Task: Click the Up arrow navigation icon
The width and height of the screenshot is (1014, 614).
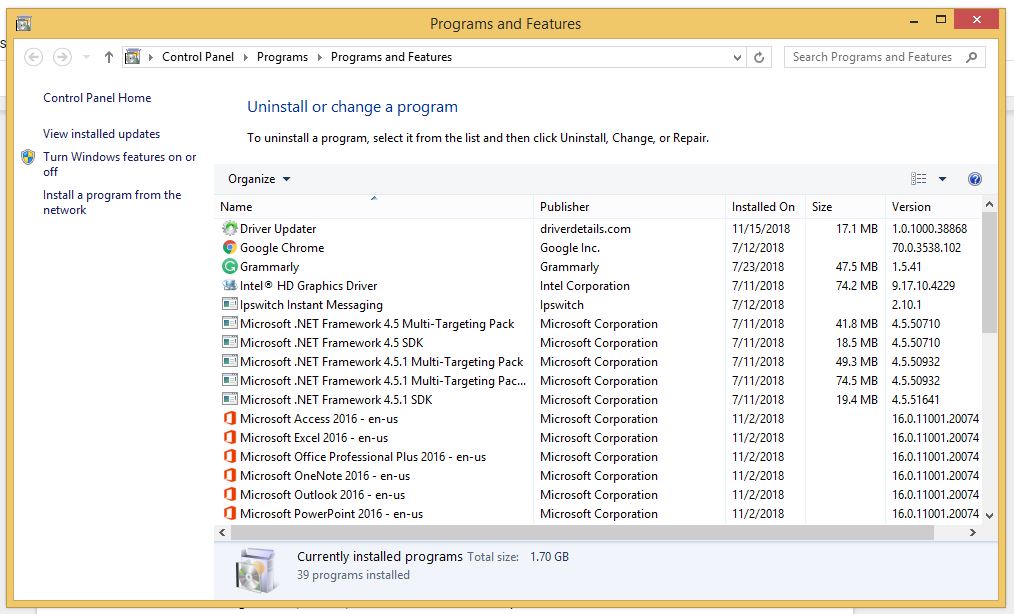Action: pos(109,58)
